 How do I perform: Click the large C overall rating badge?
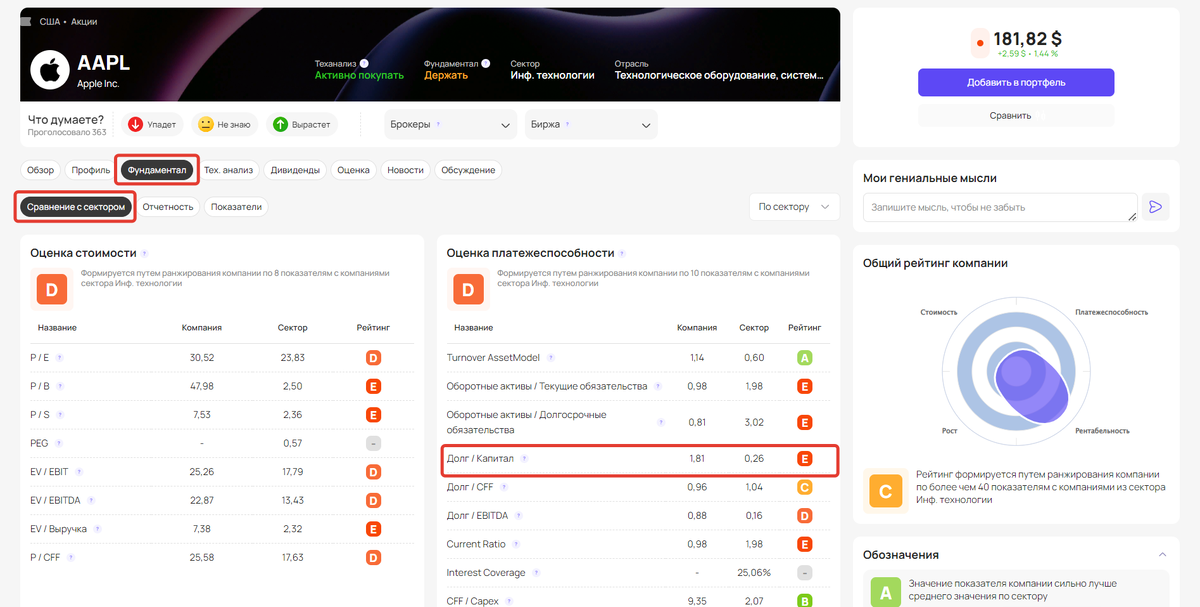tap(885, 491)
